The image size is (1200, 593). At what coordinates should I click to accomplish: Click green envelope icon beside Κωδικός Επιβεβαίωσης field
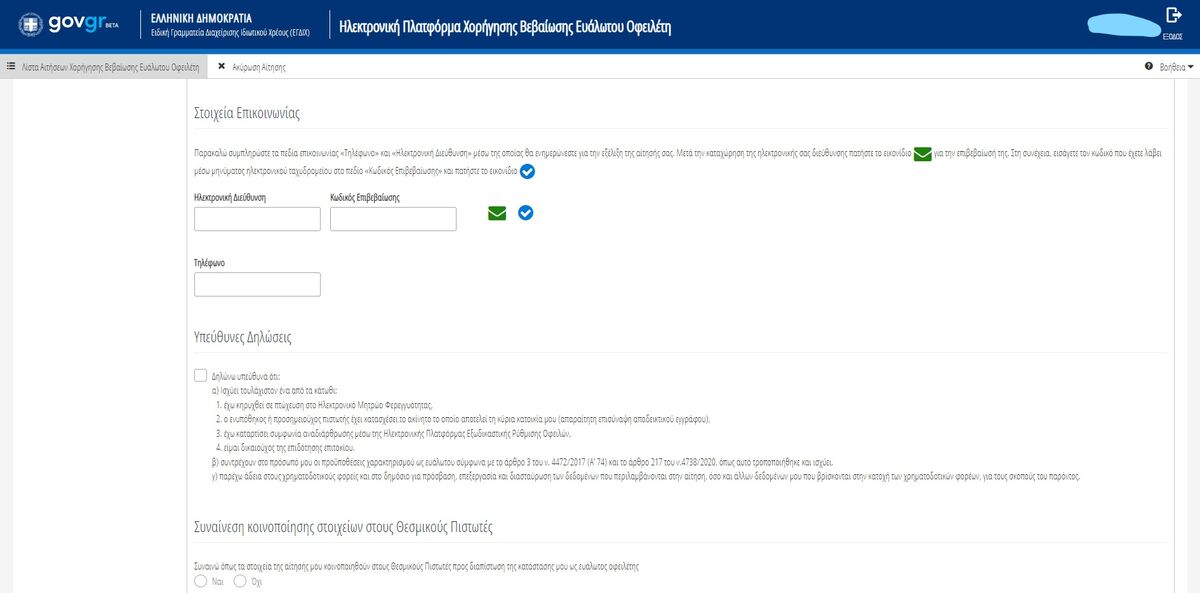pyautogui.click(x=497, y=212)
